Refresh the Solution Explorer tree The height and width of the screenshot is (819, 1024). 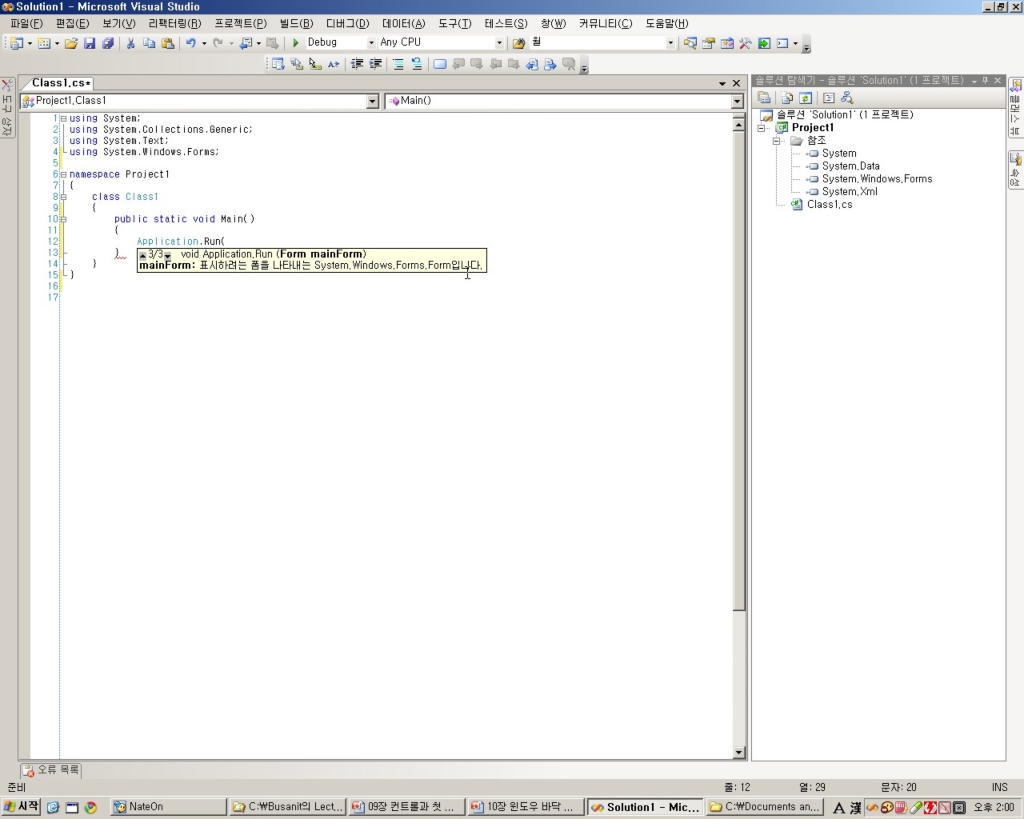[x=805, y=98]
